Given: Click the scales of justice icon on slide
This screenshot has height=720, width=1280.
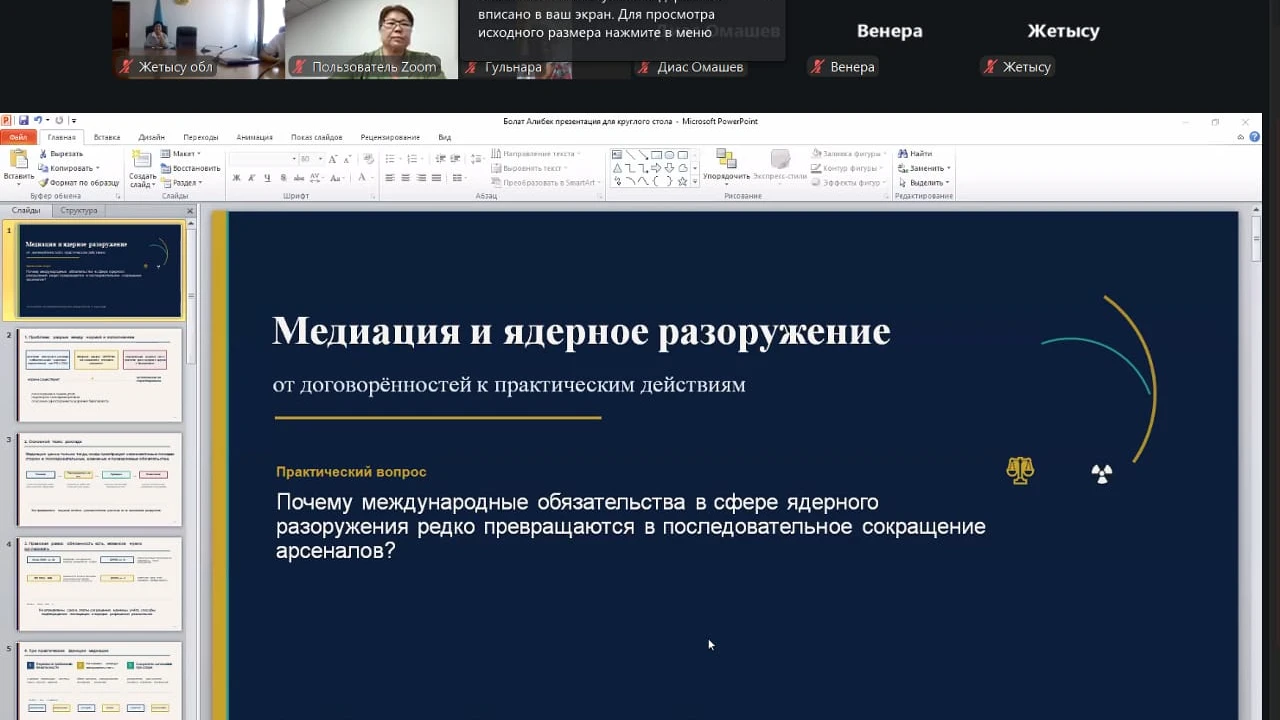Looking at the screenshot, I should (1020, 471).
